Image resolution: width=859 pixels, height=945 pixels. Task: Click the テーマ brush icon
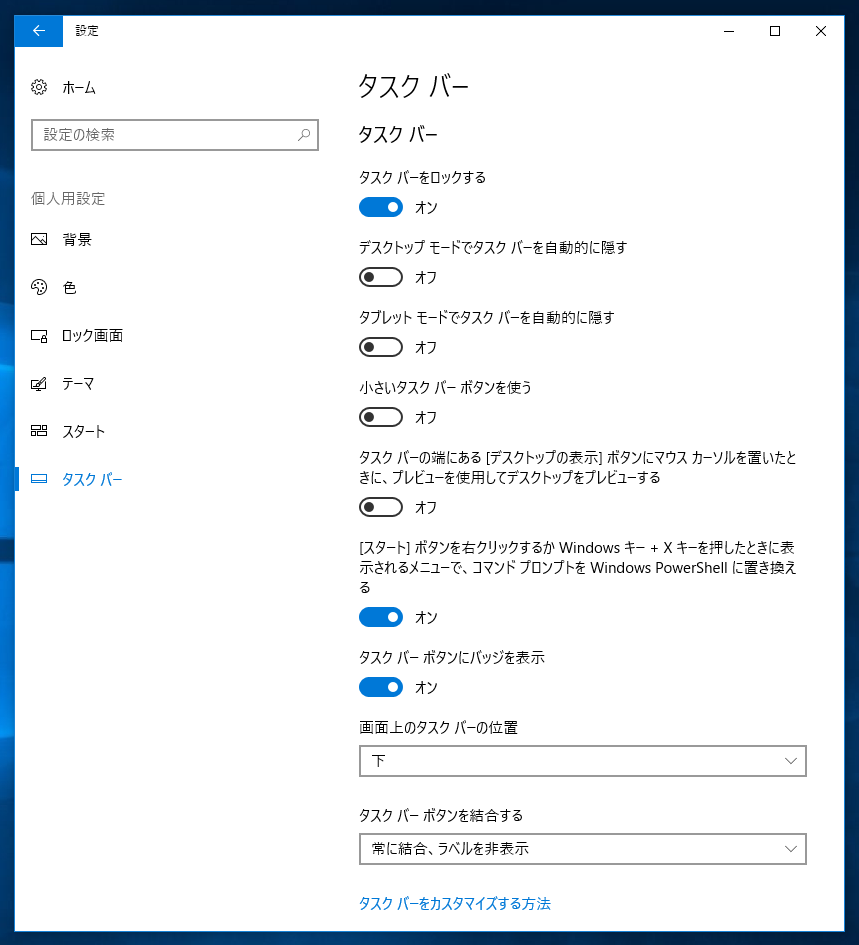click(x=39, y=384)
